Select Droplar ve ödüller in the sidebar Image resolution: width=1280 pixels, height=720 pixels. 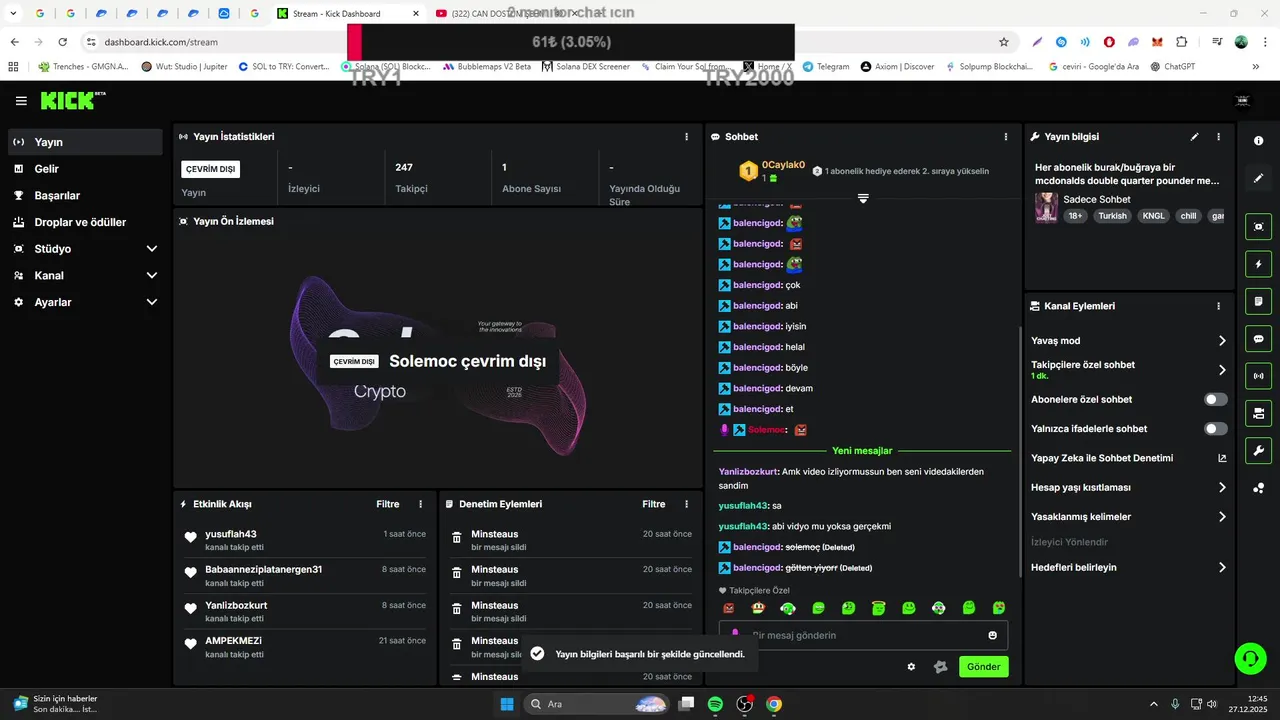85,222
